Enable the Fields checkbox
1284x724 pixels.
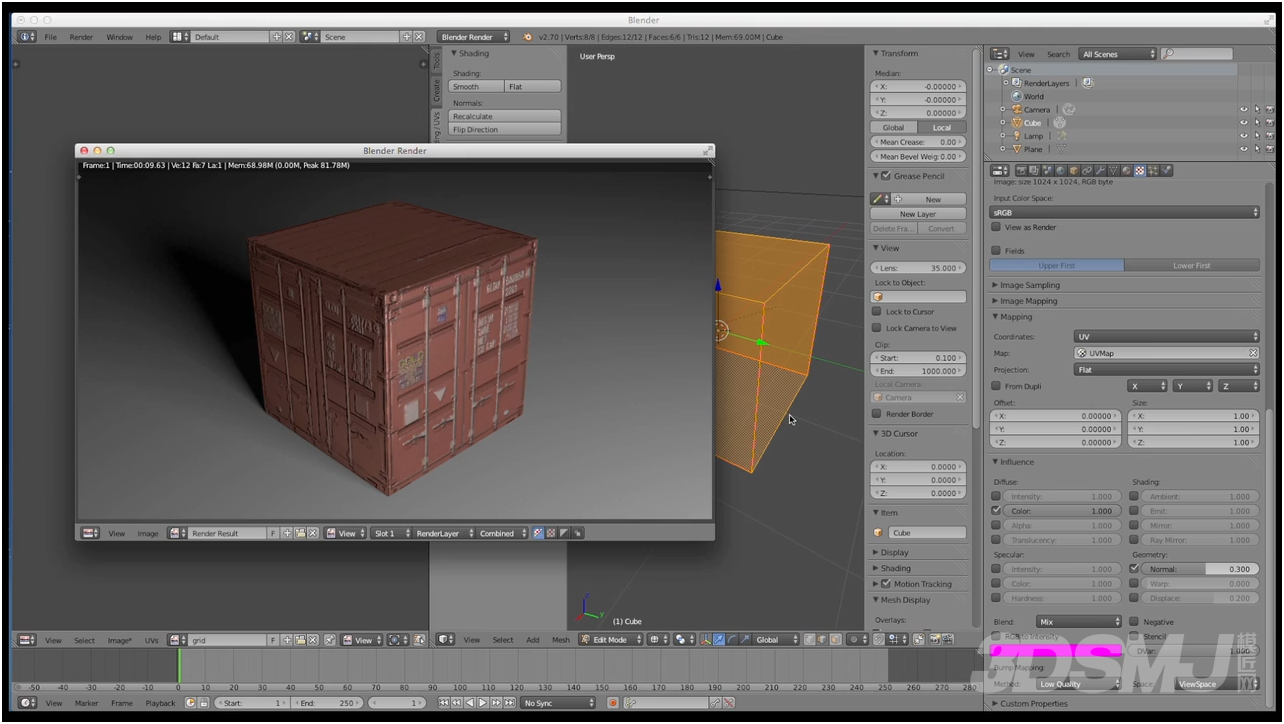(x=996, y=251)
